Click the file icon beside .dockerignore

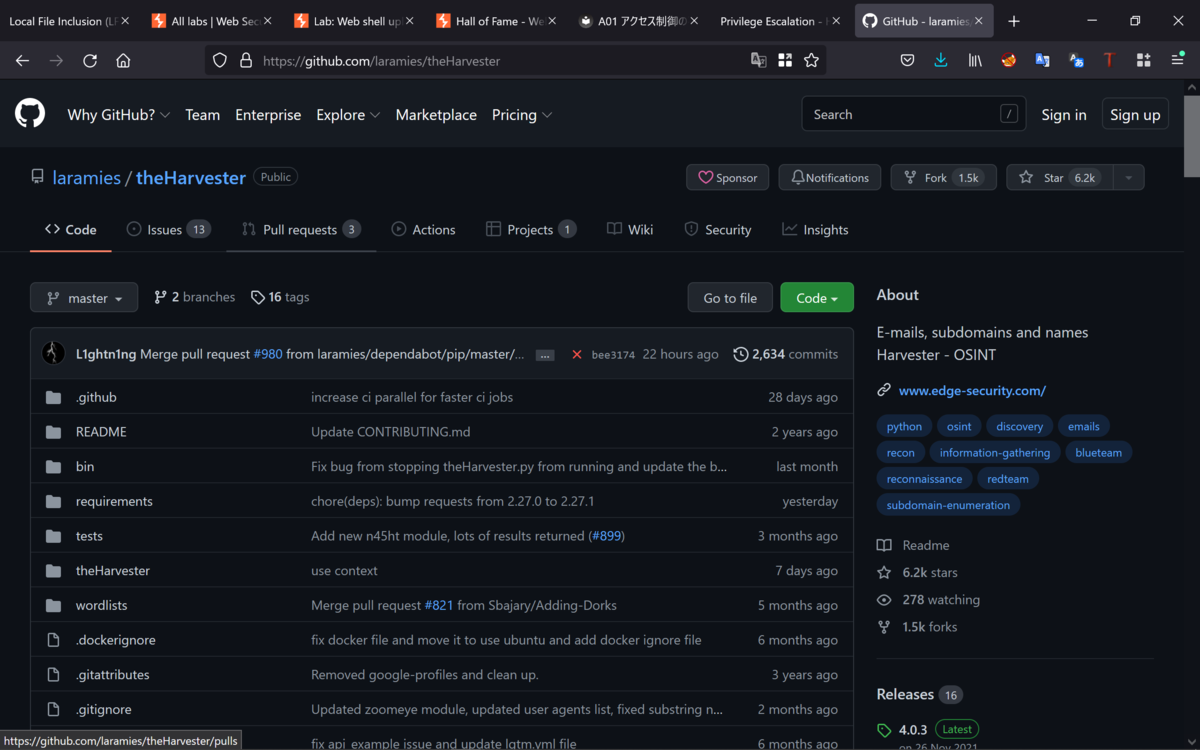(53, 640)
